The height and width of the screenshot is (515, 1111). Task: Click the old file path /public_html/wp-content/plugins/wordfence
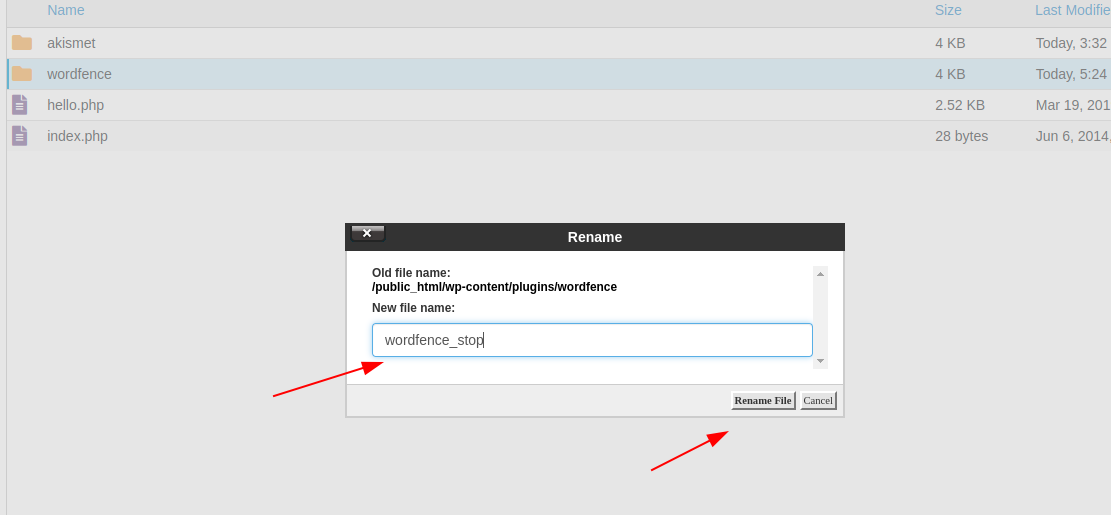tap(495, 287)
